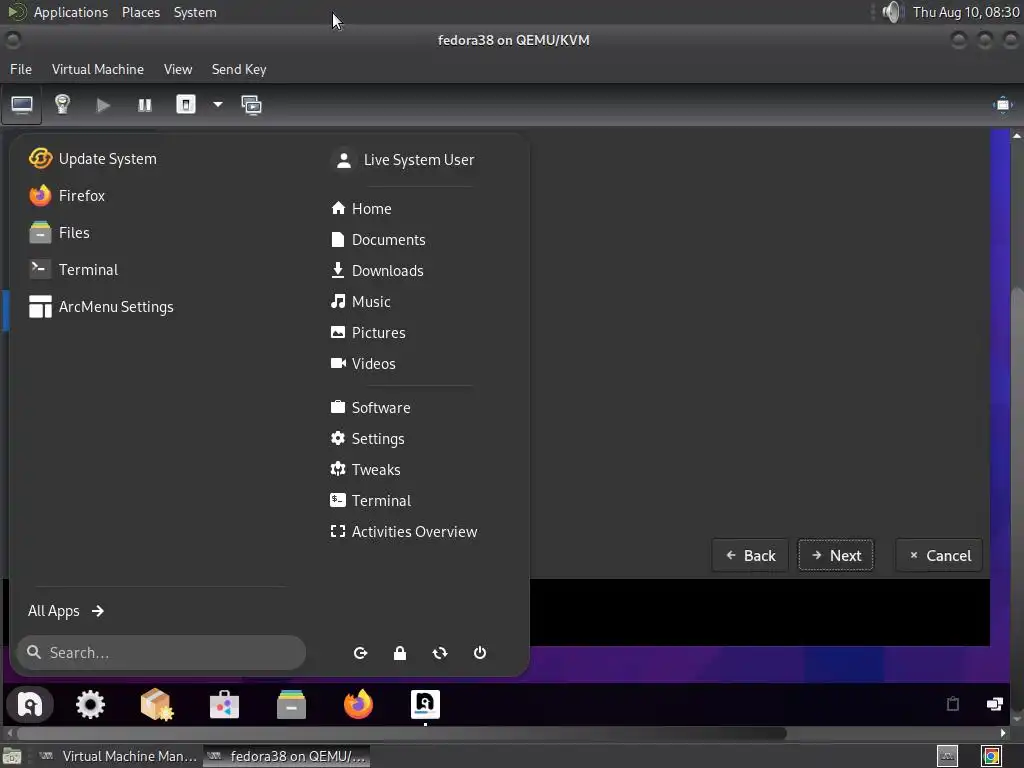Open the manage snapshots toolbar icon
The height and width of the screenshot is (768, 1024).
[251, 105]
